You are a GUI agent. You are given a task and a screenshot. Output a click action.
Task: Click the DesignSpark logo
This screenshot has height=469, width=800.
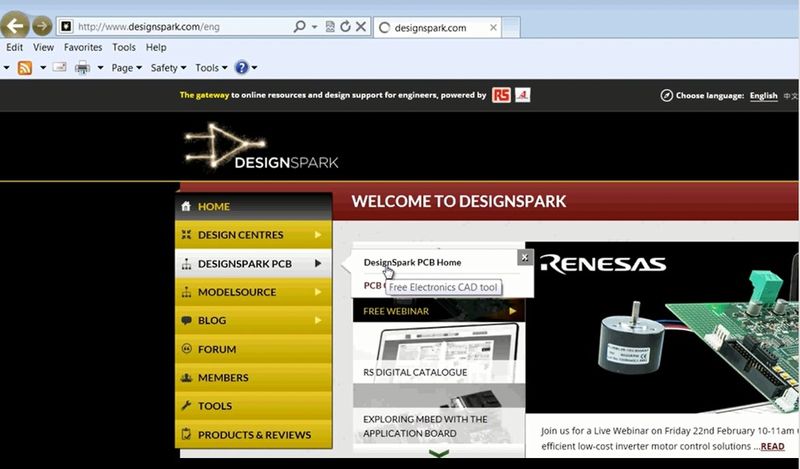pos(261,146)
